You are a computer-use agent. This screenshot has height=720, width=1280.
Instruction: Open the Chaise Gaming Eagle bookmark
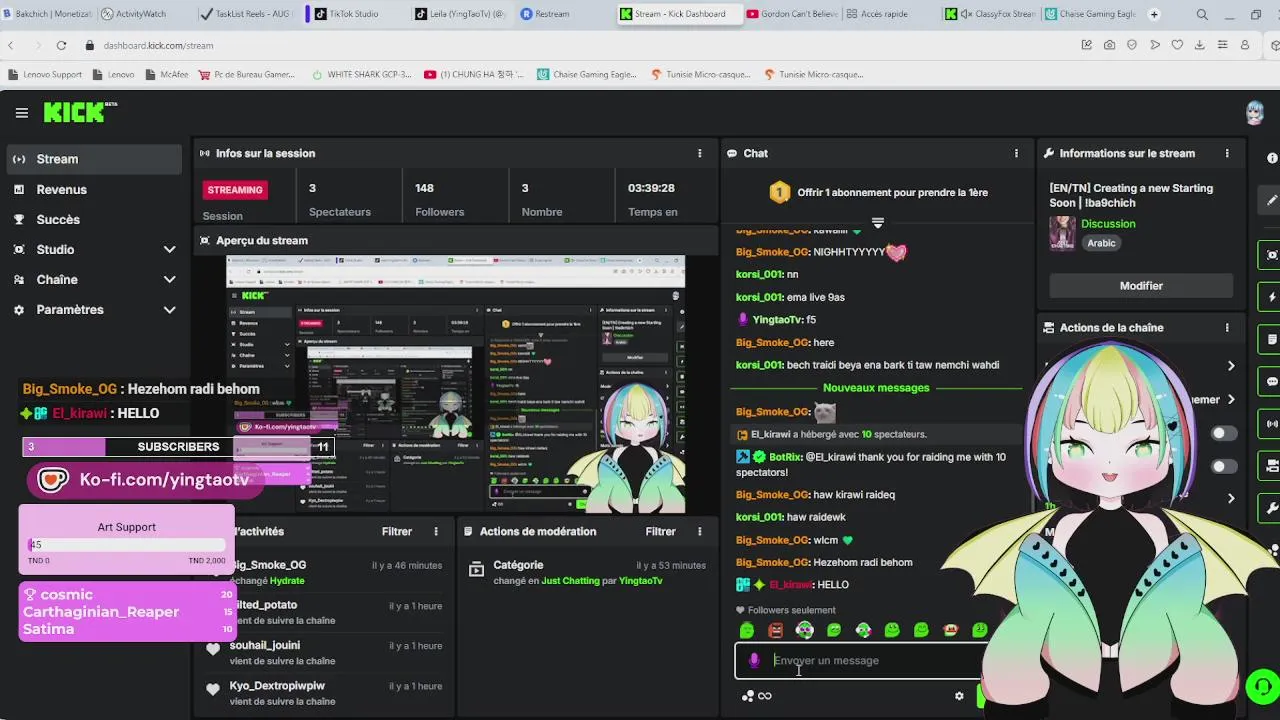(x=586, y=74)
